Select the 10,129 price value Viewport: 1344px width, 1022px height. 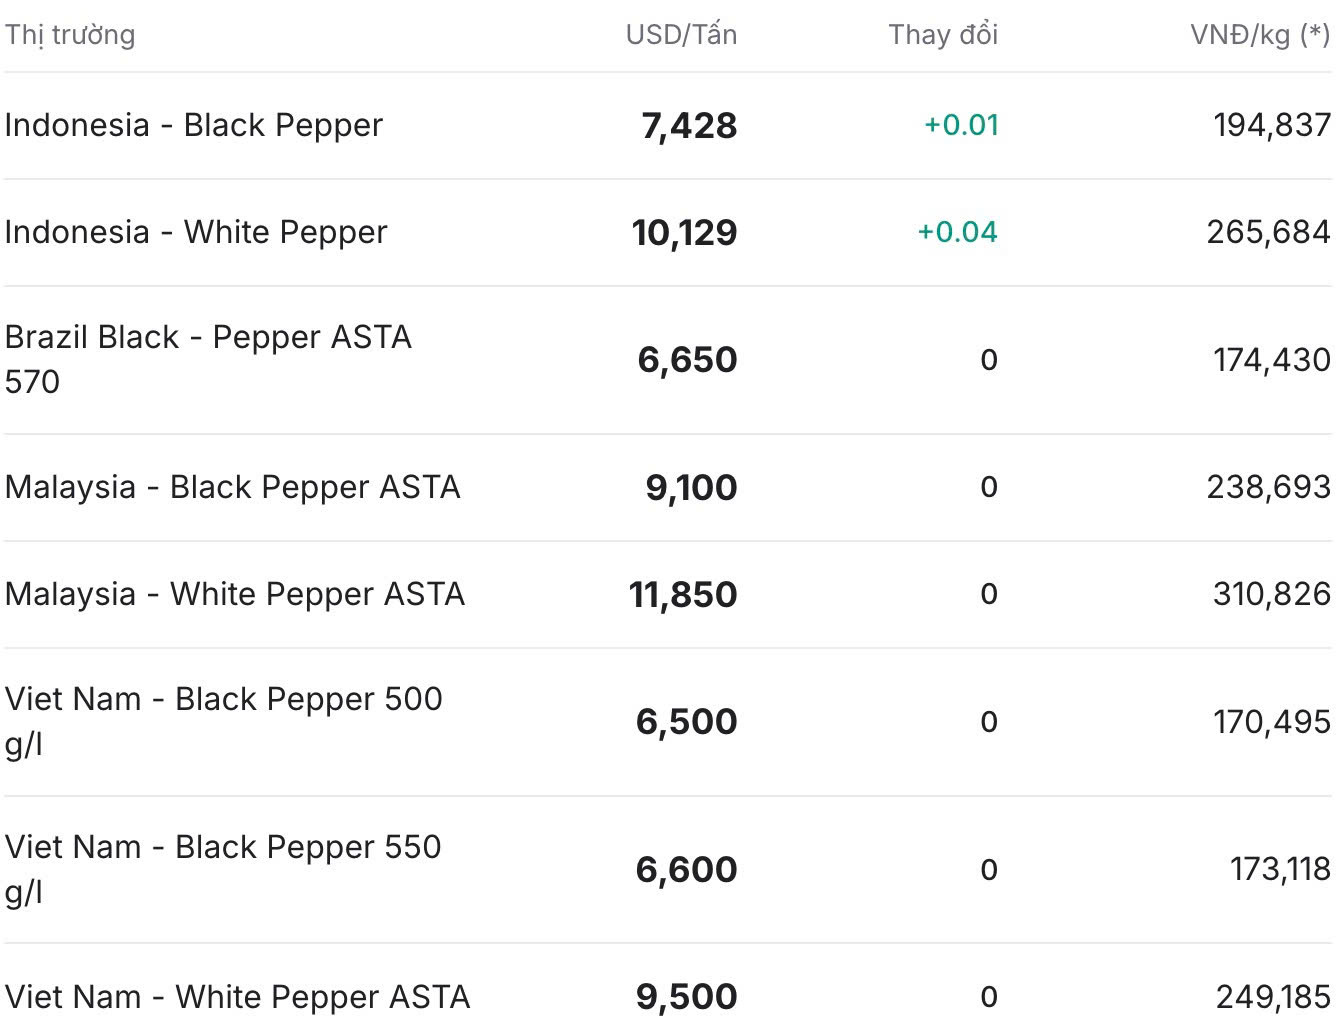pos(684,233)
